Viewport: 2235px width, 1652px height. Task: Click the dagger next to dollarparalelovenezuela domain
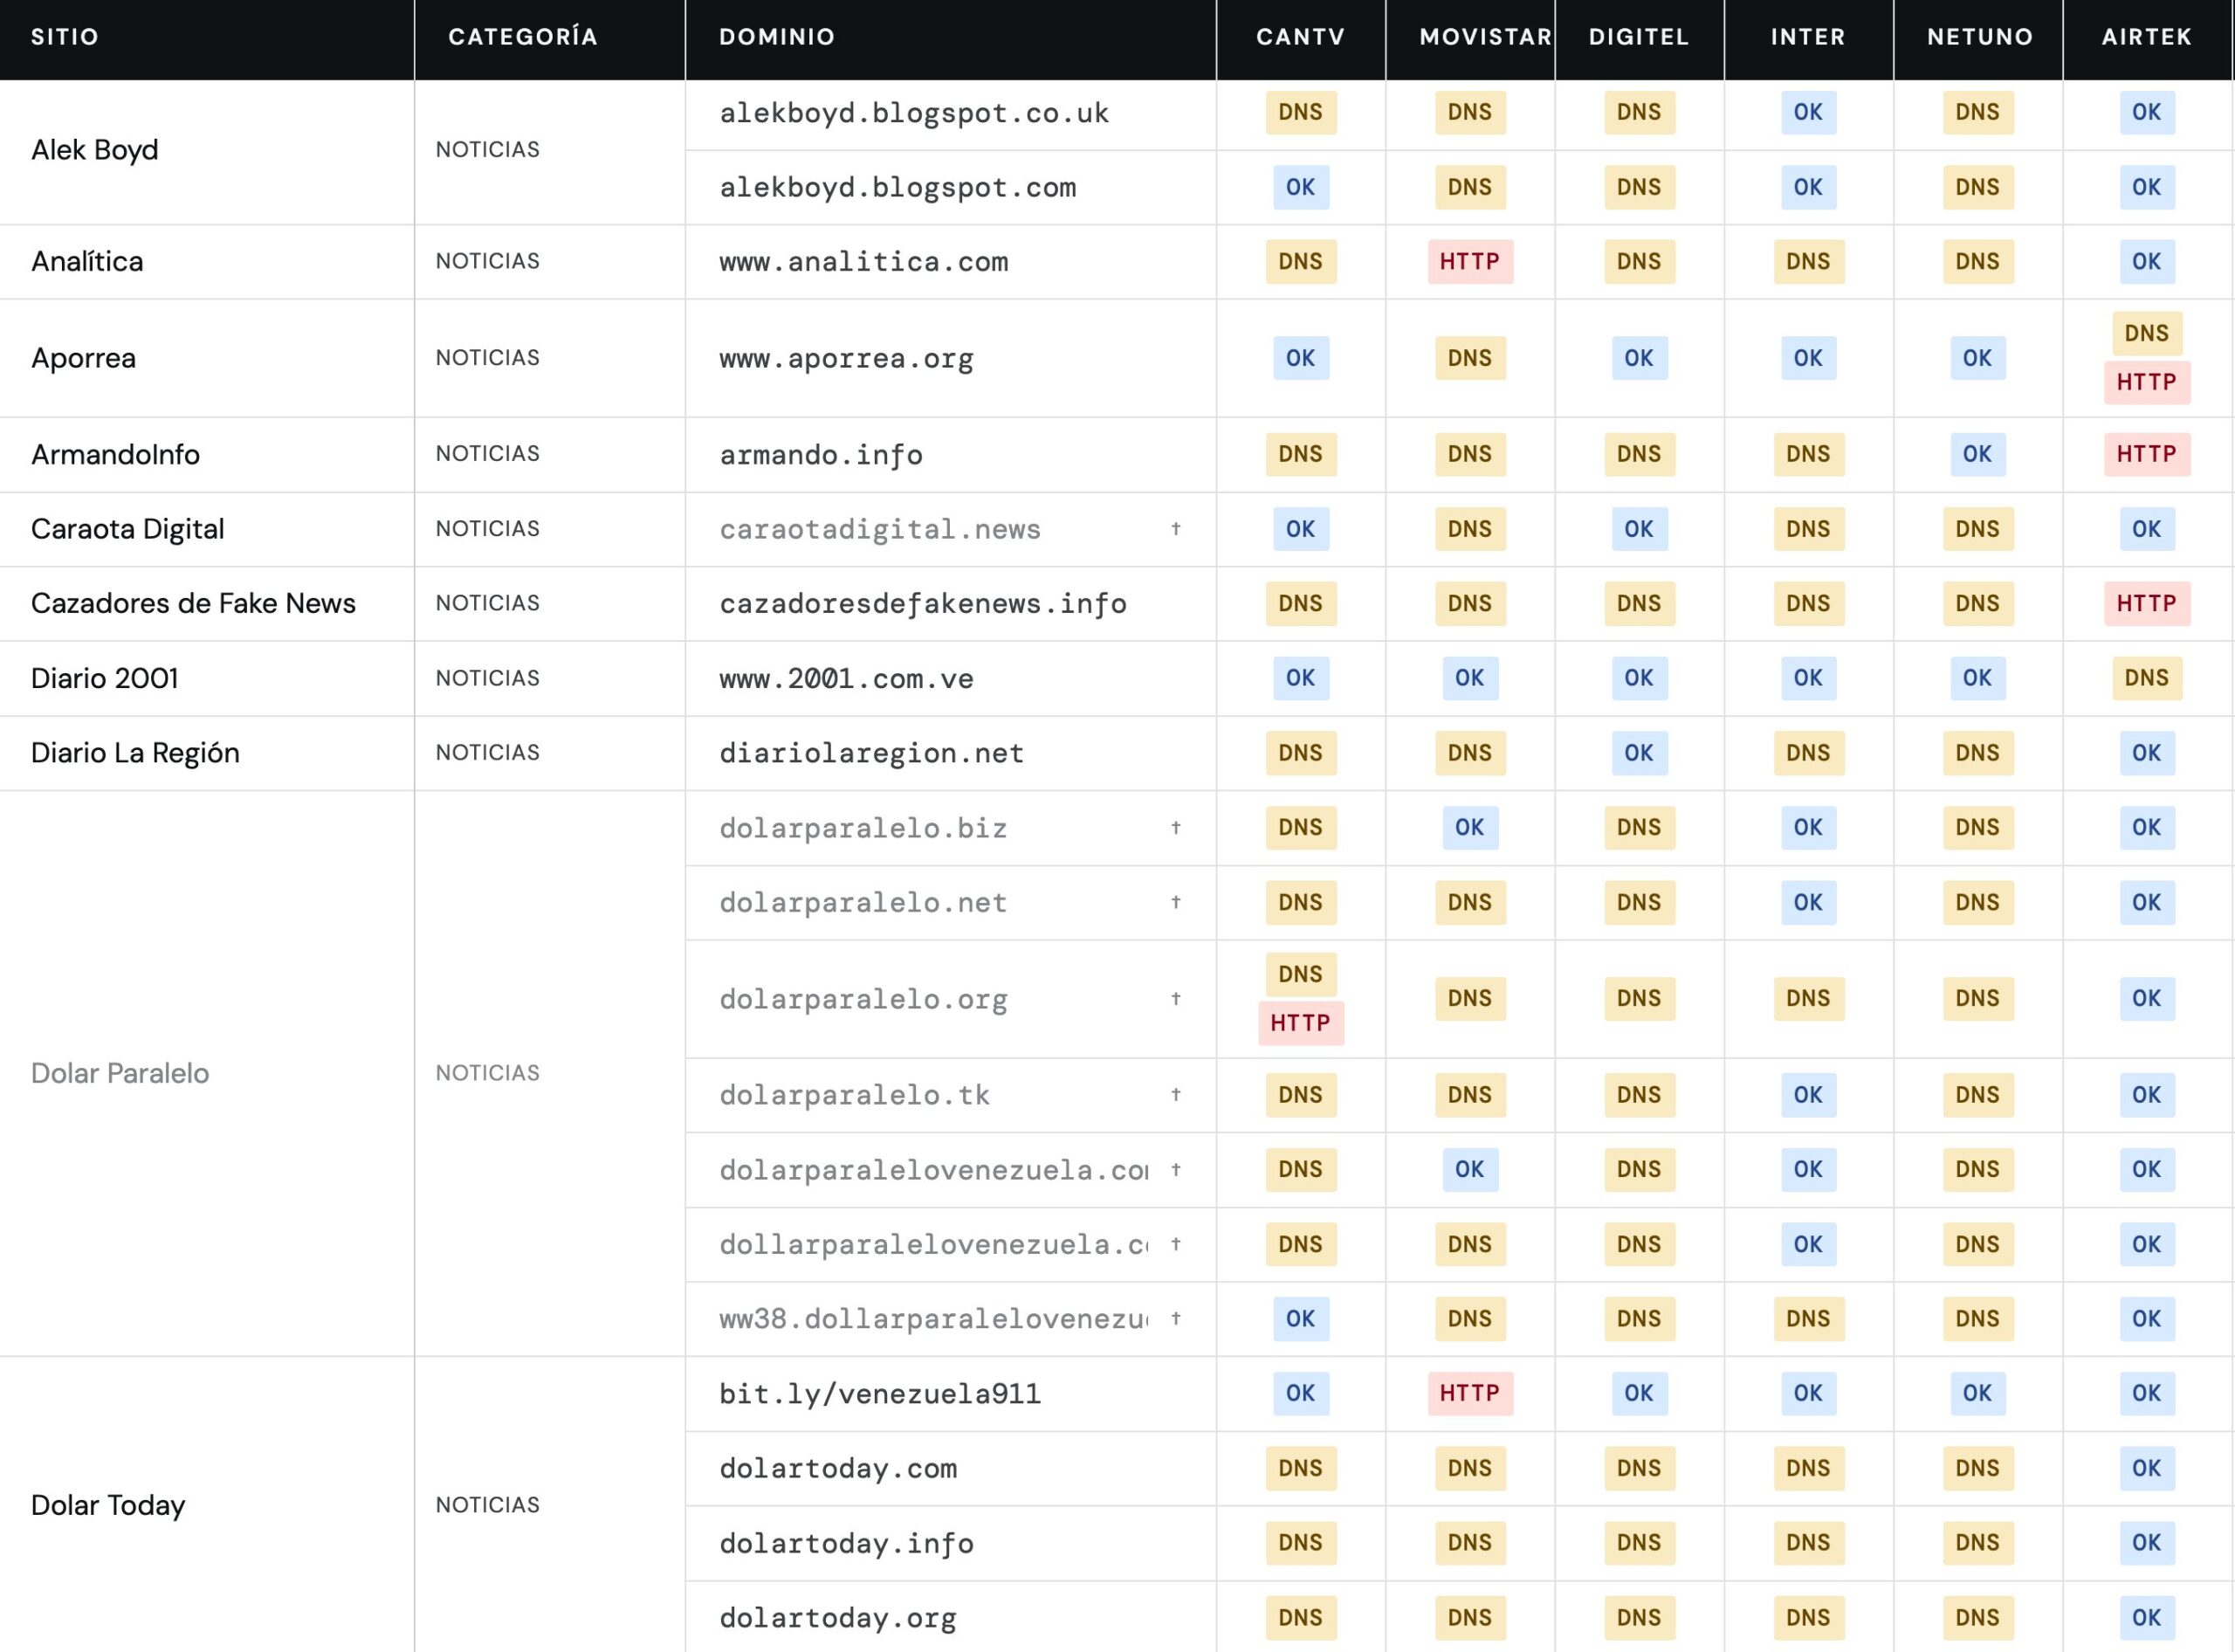click(x=1176, y=1244)
